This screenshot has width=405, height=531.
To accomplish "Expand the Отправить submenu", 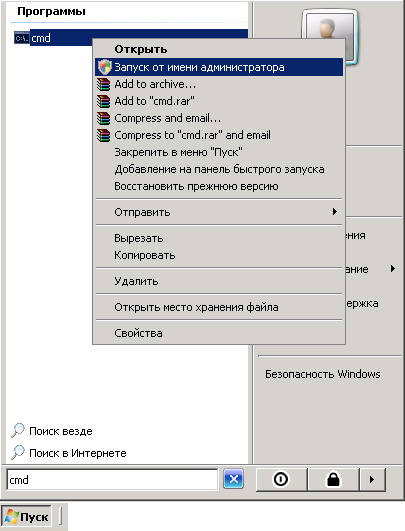I will (219, 212).
